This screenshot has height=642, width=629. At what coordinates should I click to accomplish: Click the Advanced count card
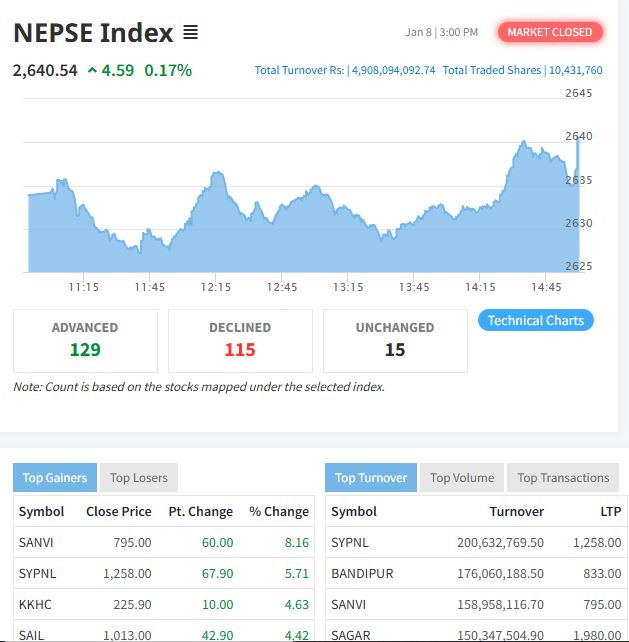[x=85, y=340]
